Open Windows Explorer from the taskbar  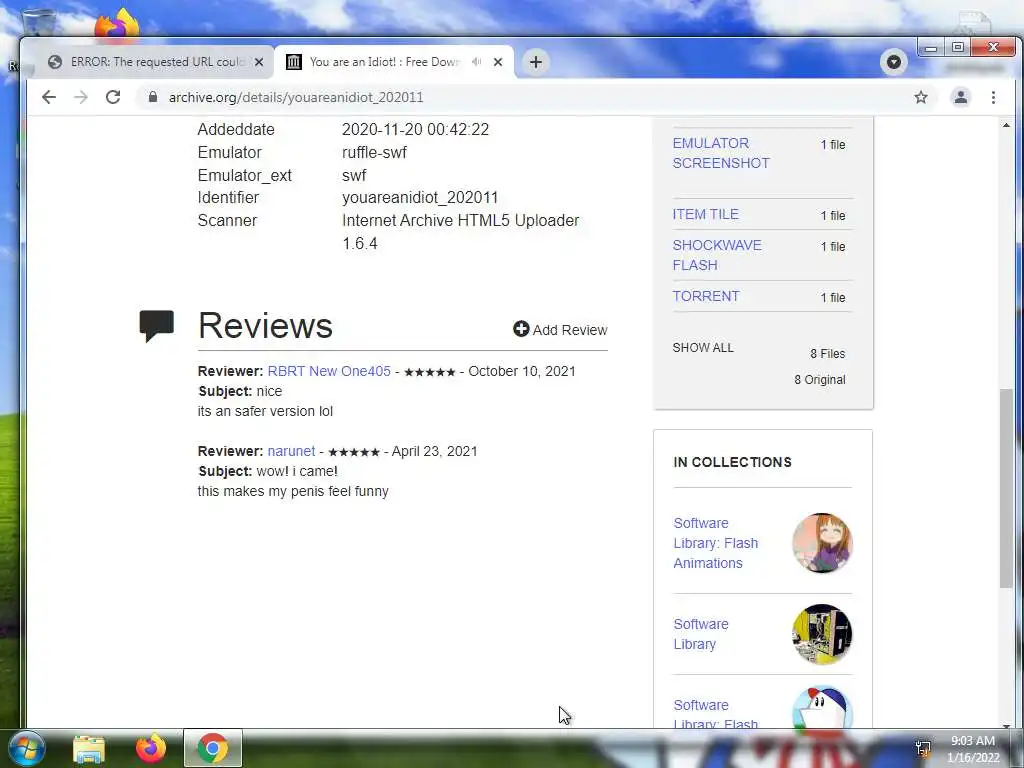89,749
